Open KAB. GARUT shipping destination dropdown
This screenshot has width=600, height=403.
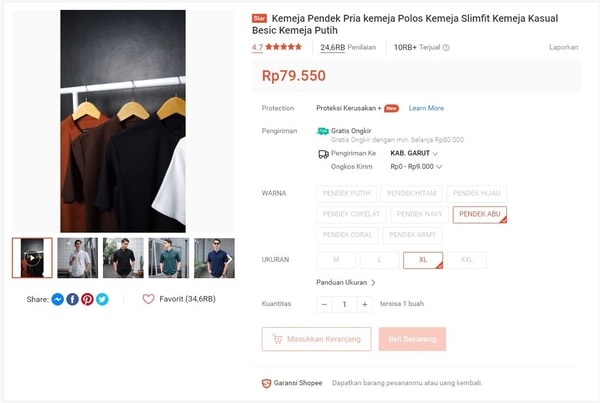click(414, 153)
